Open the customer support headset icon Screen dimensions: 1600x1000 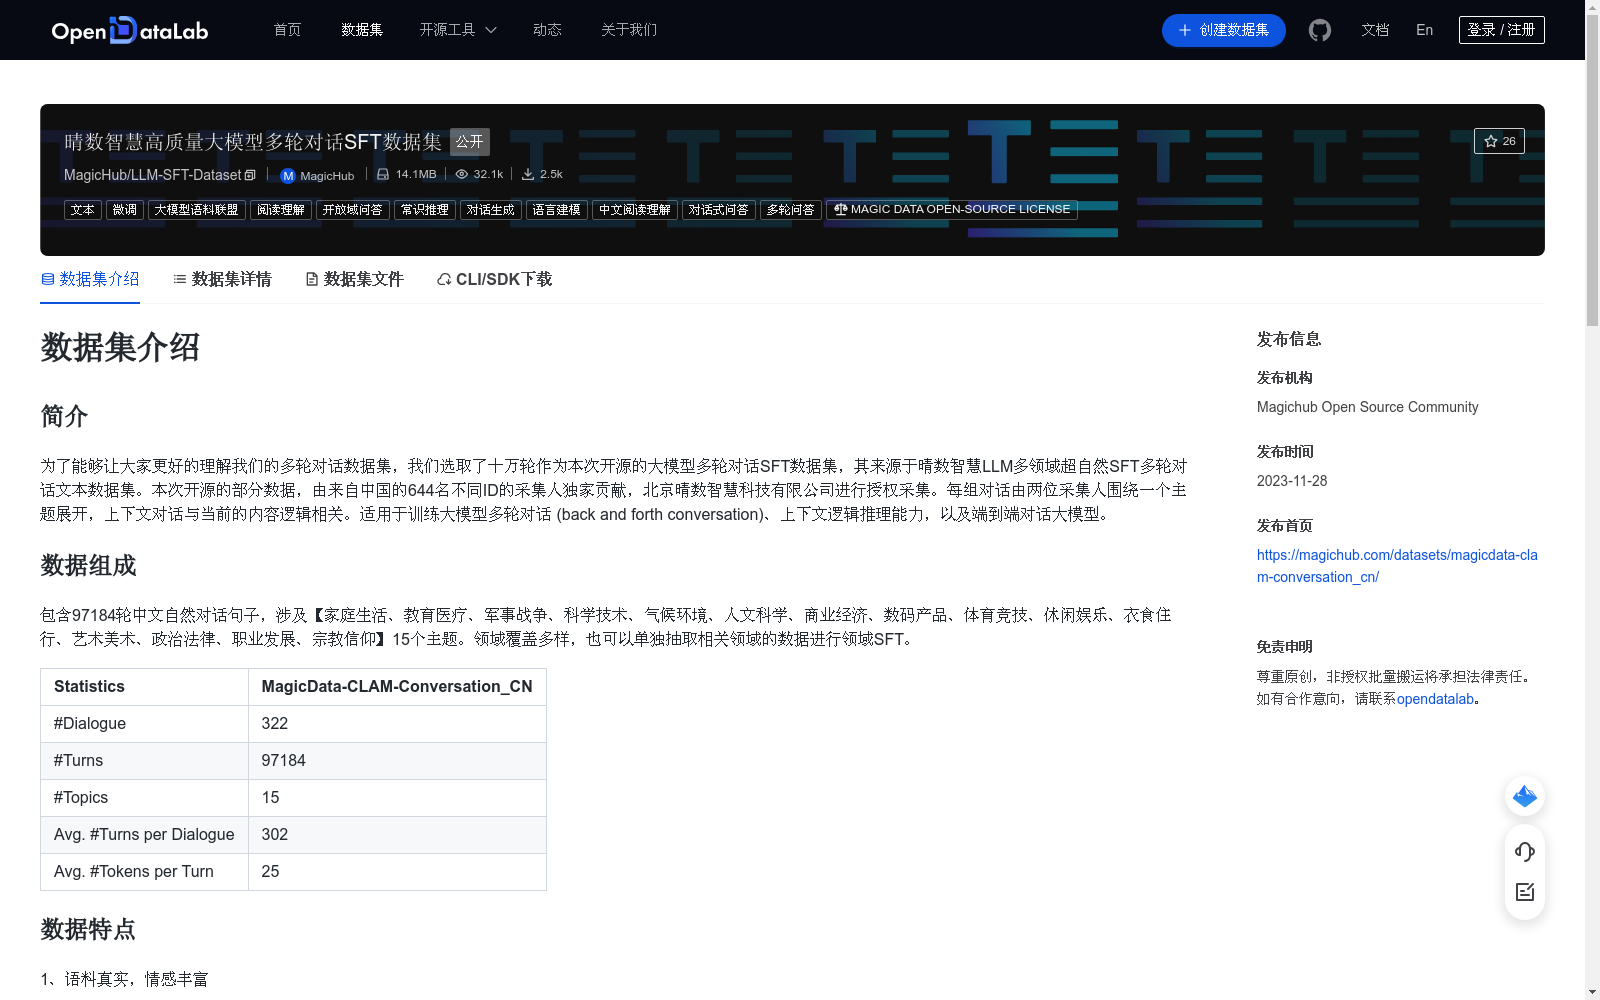point(1525,851)
